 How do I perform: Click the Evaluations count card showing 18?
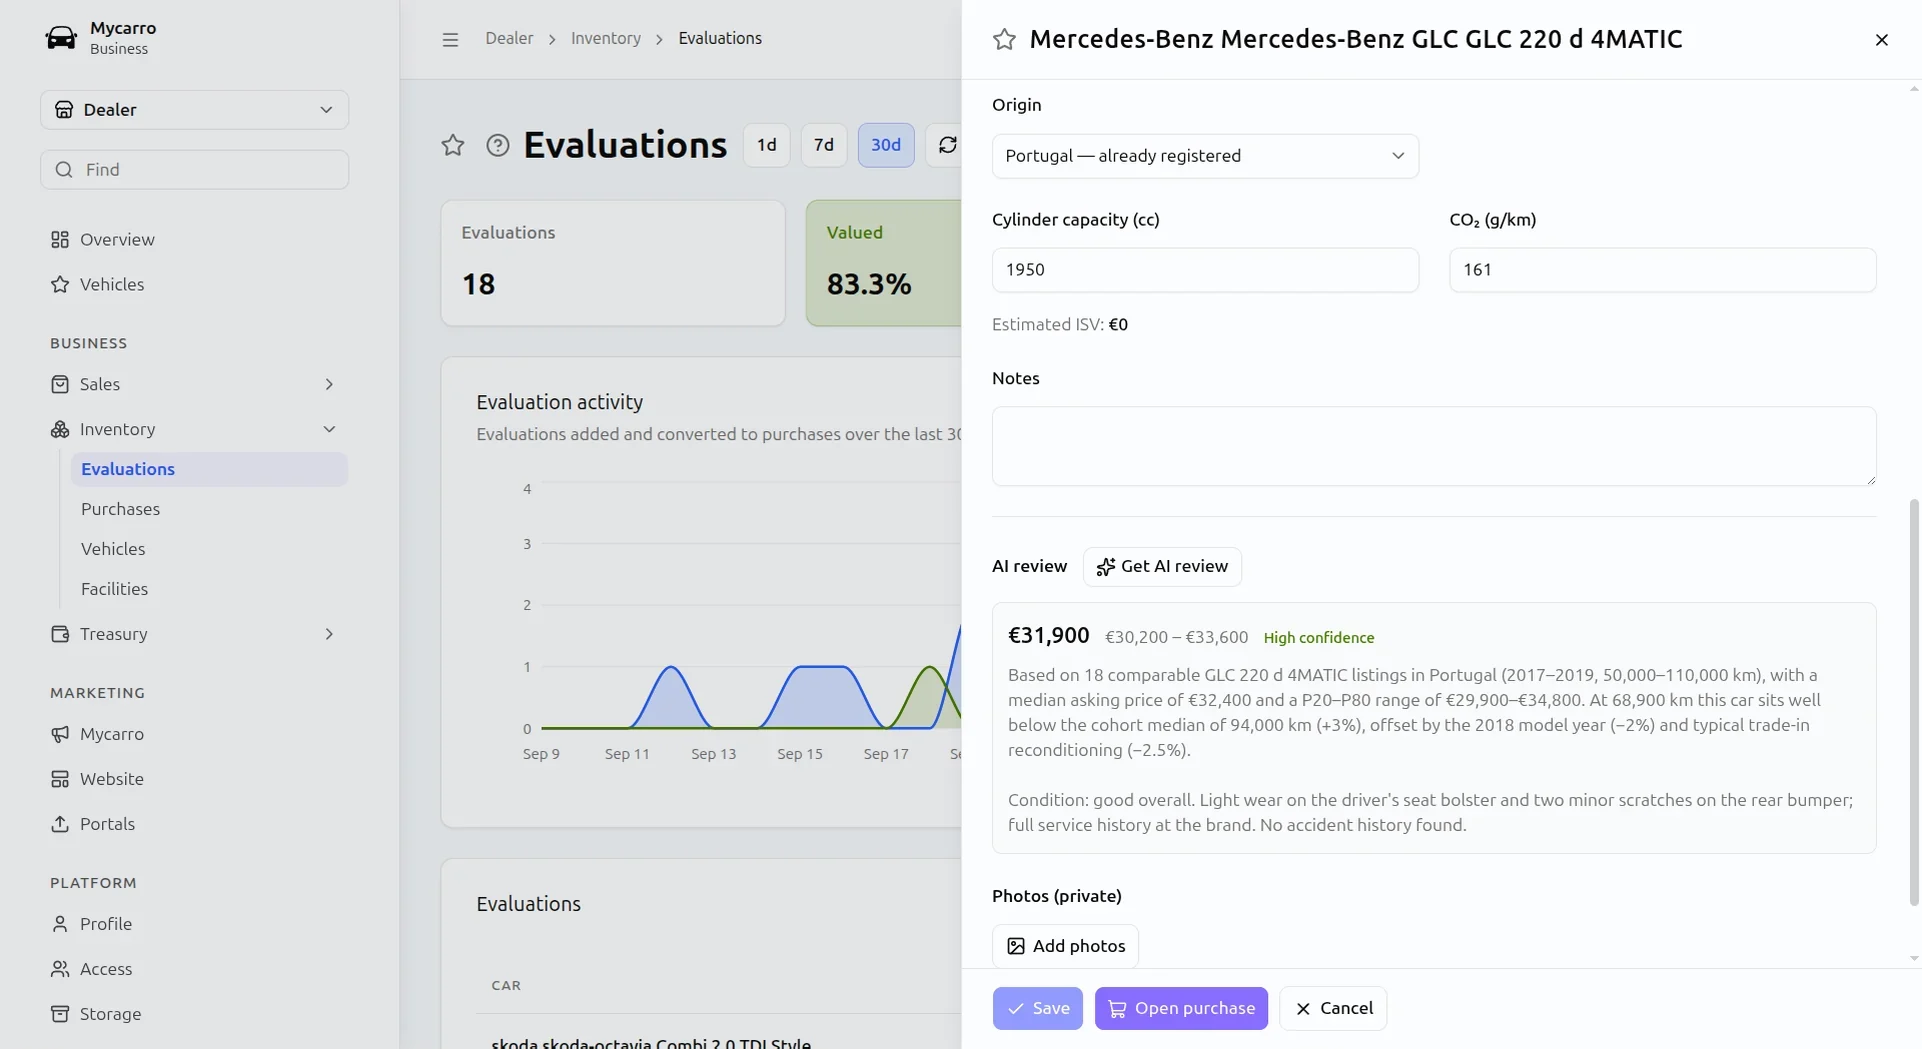(613, 263)
